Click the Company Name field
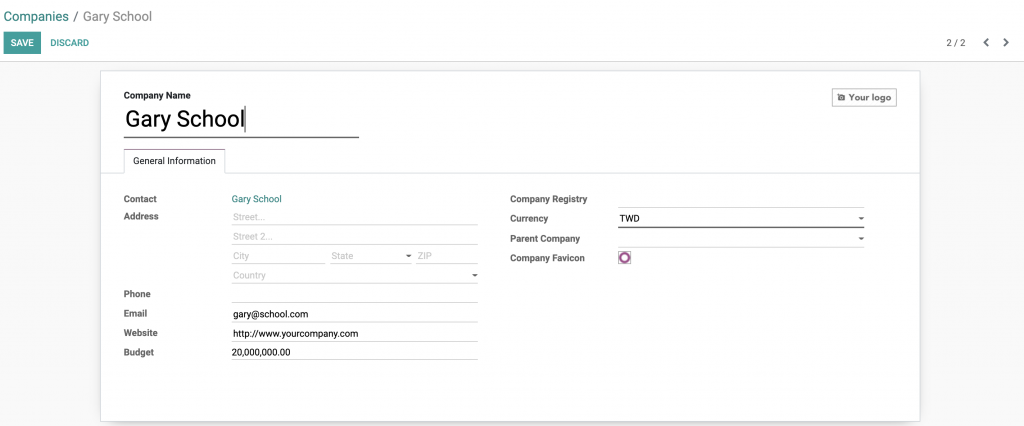The width and height of the screenshot is (1024, 426). pyautogui.click(x=240, y=120)
